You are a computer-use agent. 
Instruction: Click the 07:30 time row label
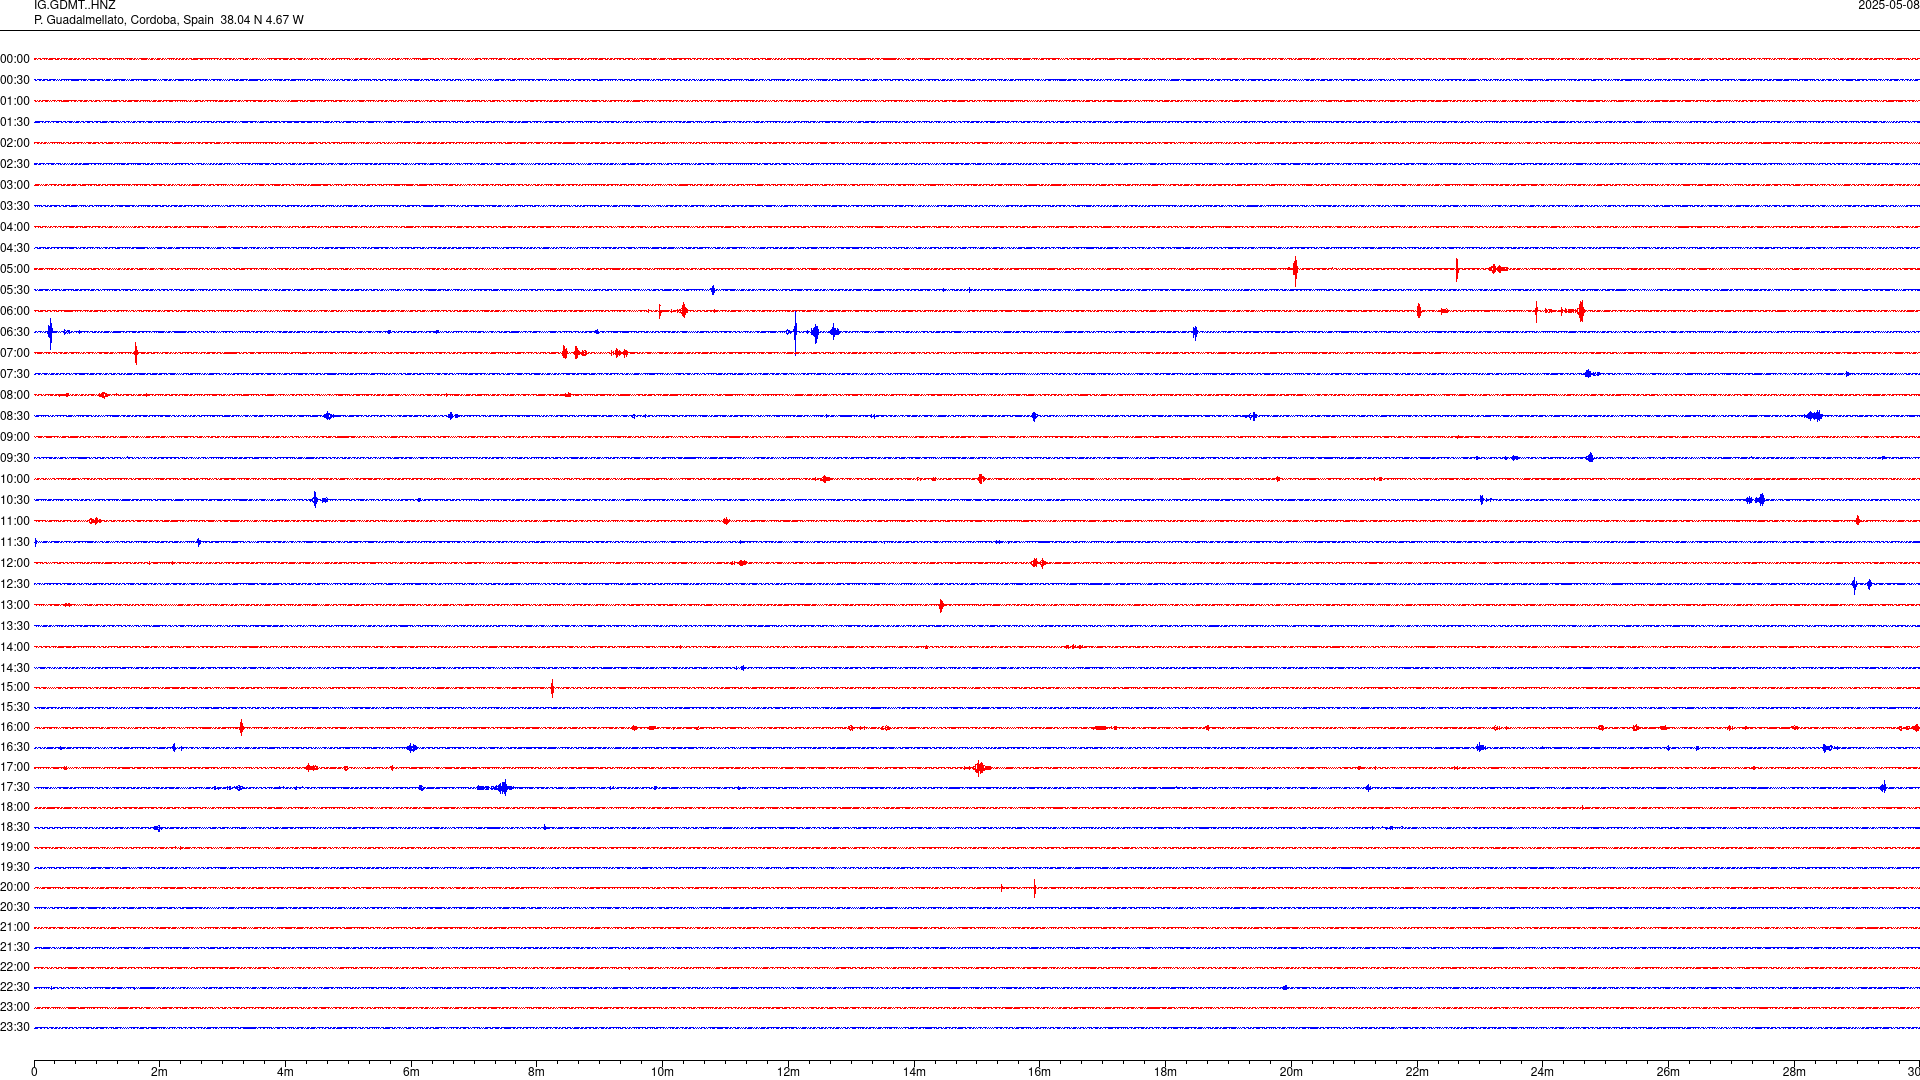(x=15, y=374)
